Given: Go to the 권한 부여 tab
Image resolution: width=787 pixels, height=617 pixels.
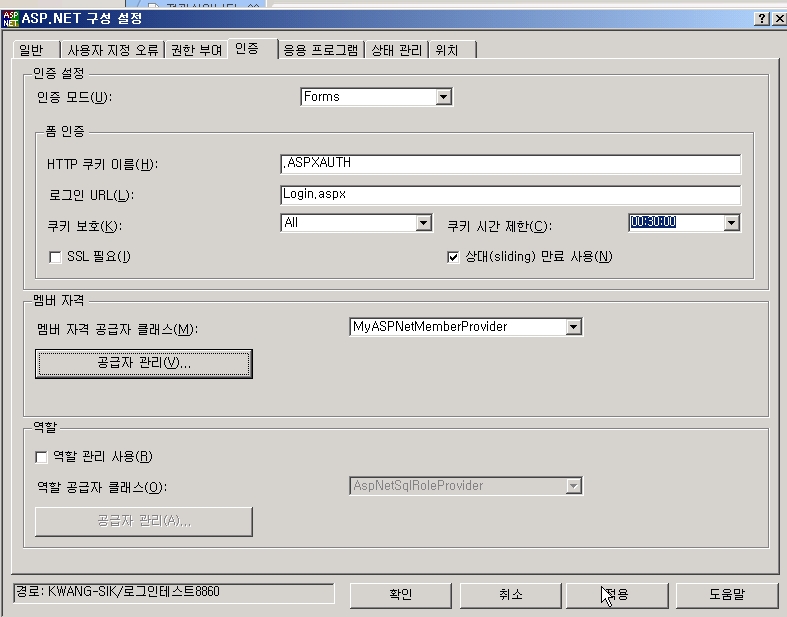Looking at the screenshot, I should pyautogui.click(x=196, y=50).
